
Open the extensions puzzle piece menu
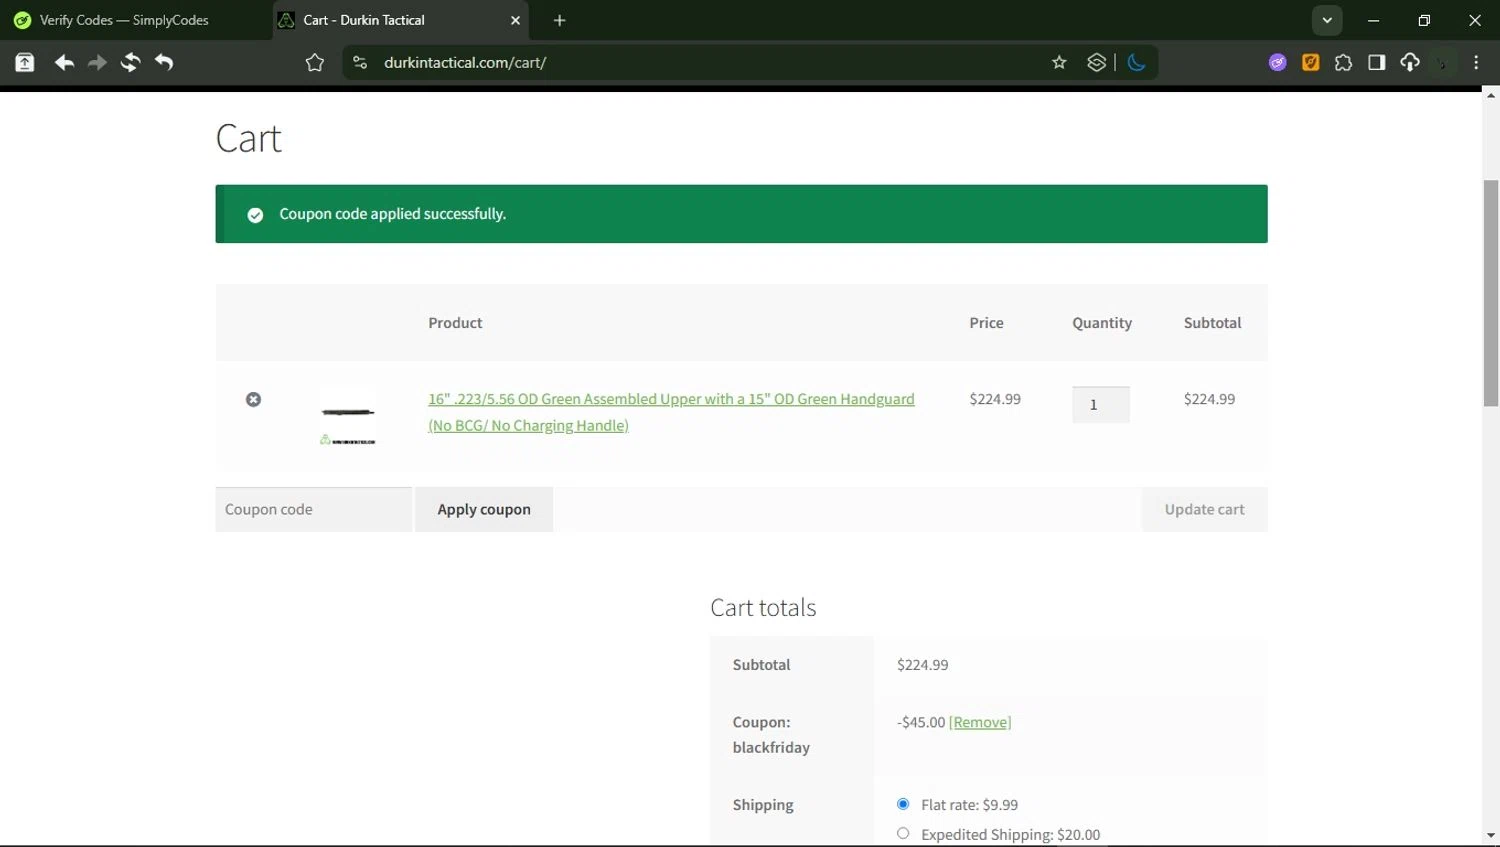point(1343,62)
